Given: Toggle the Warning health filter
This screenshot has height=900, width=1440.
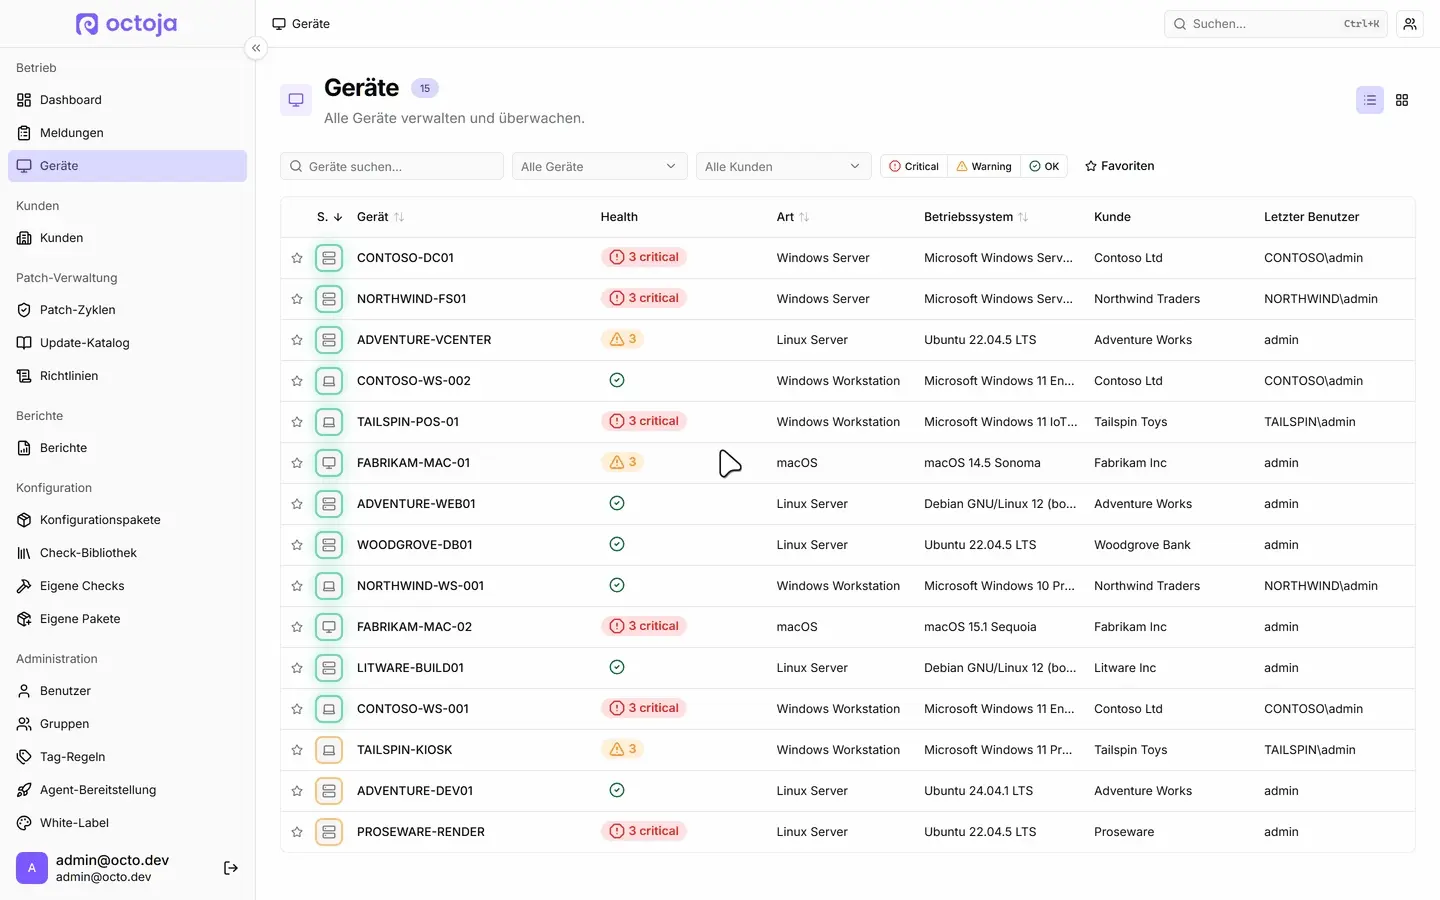Looking at the screenshot, I should click(x=984, y=166).
